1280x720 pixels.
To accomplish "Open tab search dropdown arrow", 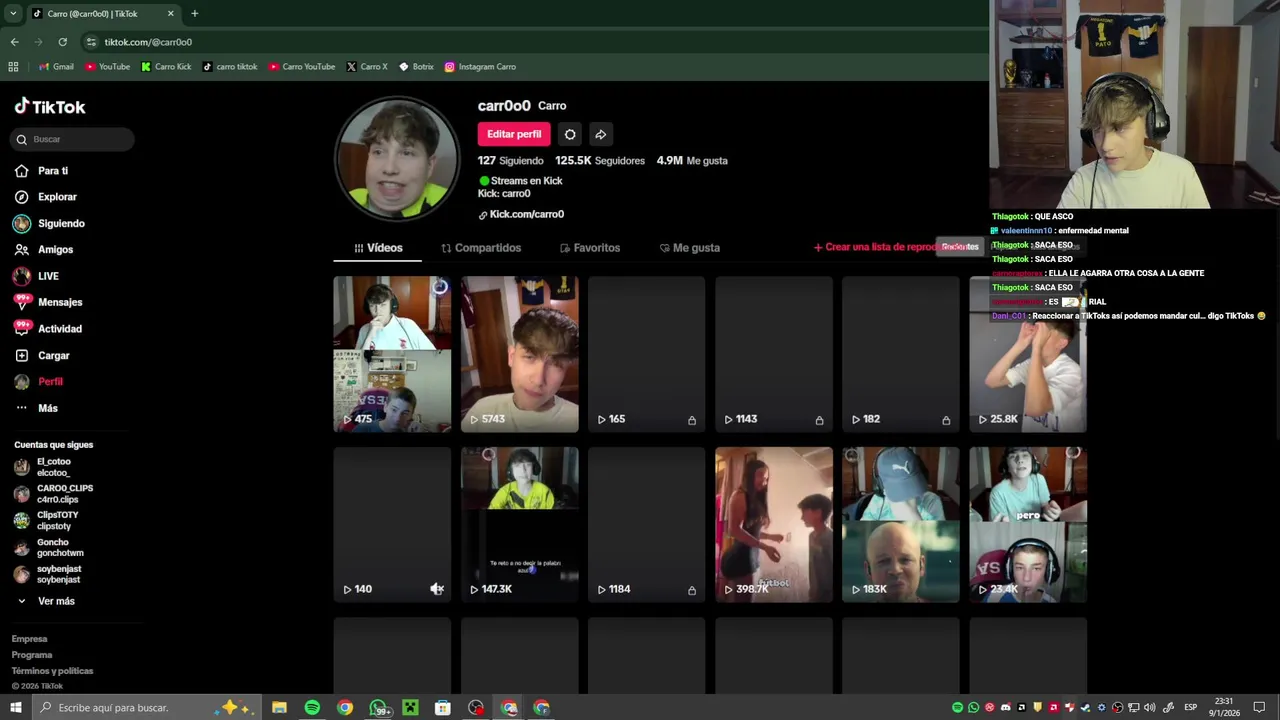I will pos(12,13).
